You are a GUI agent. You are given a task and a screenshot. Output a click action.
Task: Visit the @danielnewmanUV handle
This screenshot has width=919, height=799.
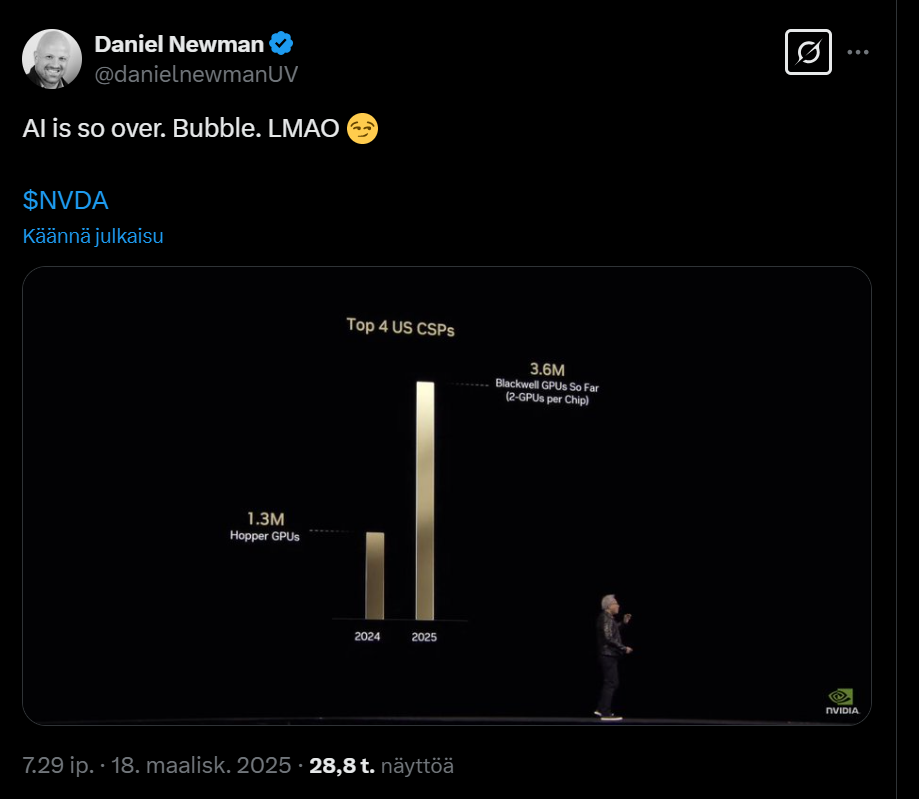point(196,74)
